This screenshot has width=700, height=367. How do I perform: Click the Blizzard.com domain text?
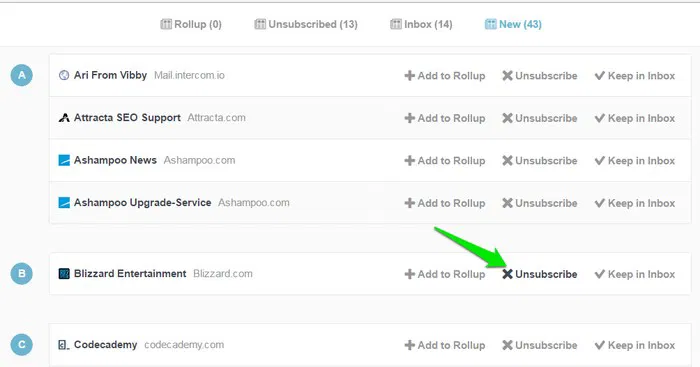223,274
